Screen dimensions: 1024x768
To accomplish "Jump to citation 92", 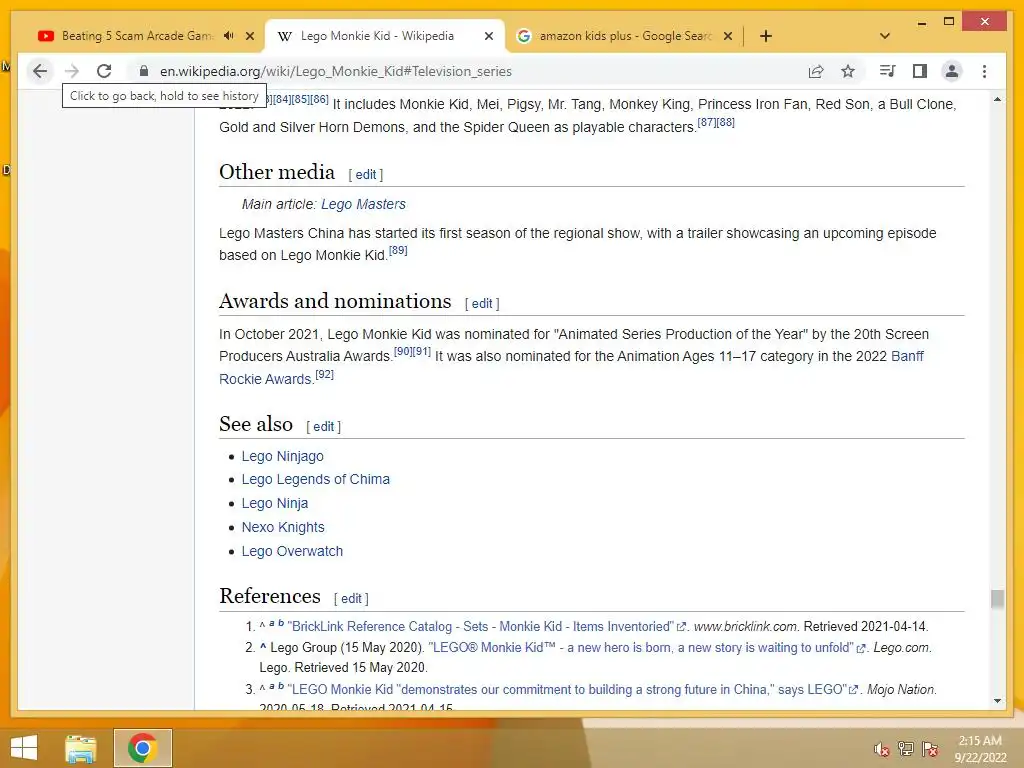I will pyautogui.click(x=324, y=374).
